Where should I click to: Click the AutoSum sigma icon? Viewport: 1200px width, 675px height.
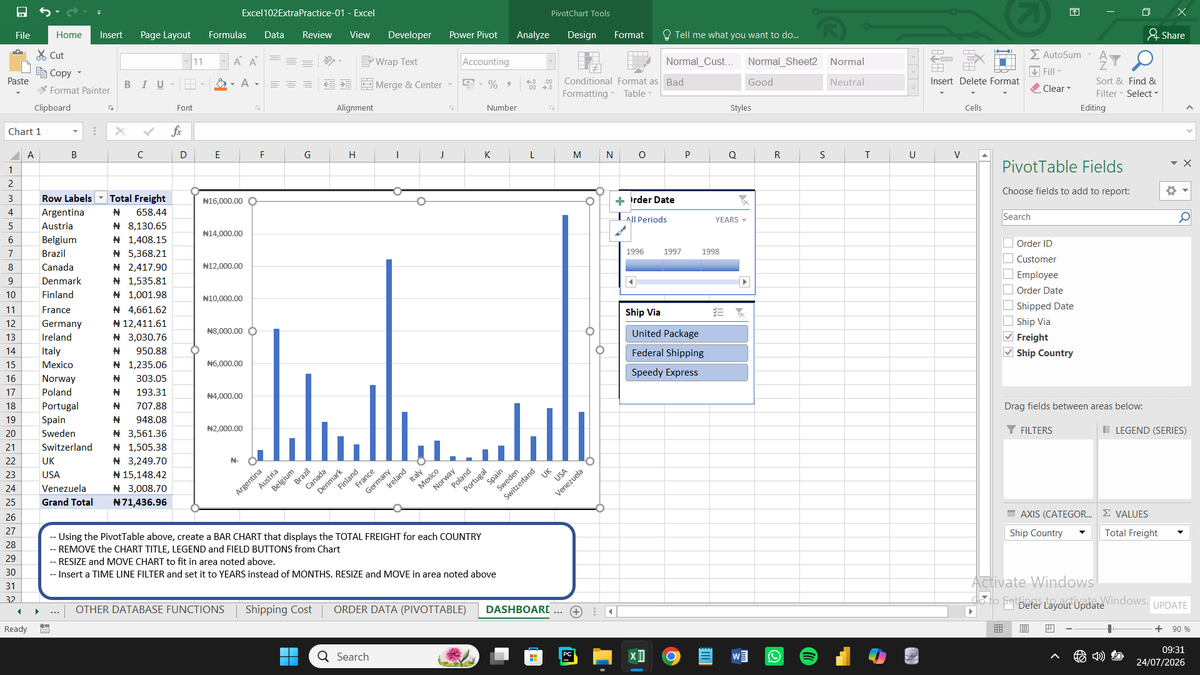click(1035, 55)
